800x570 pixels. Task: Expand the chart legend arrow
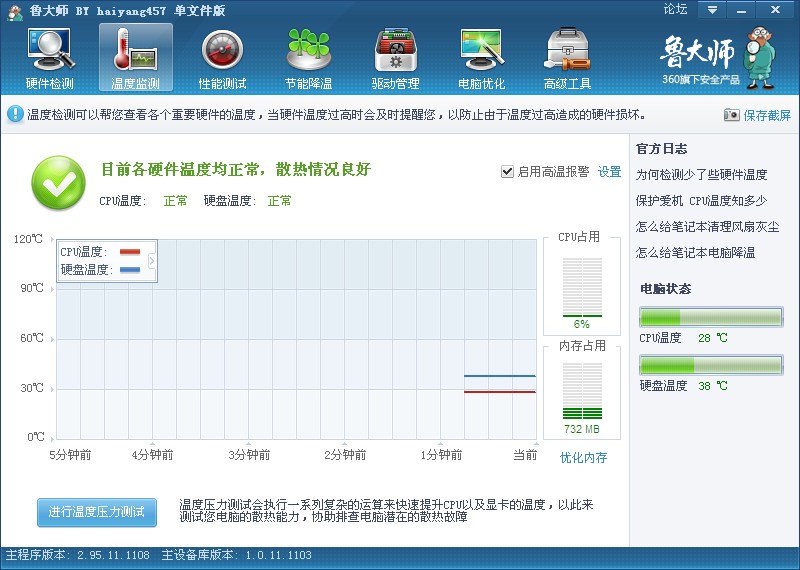point(152,261)
